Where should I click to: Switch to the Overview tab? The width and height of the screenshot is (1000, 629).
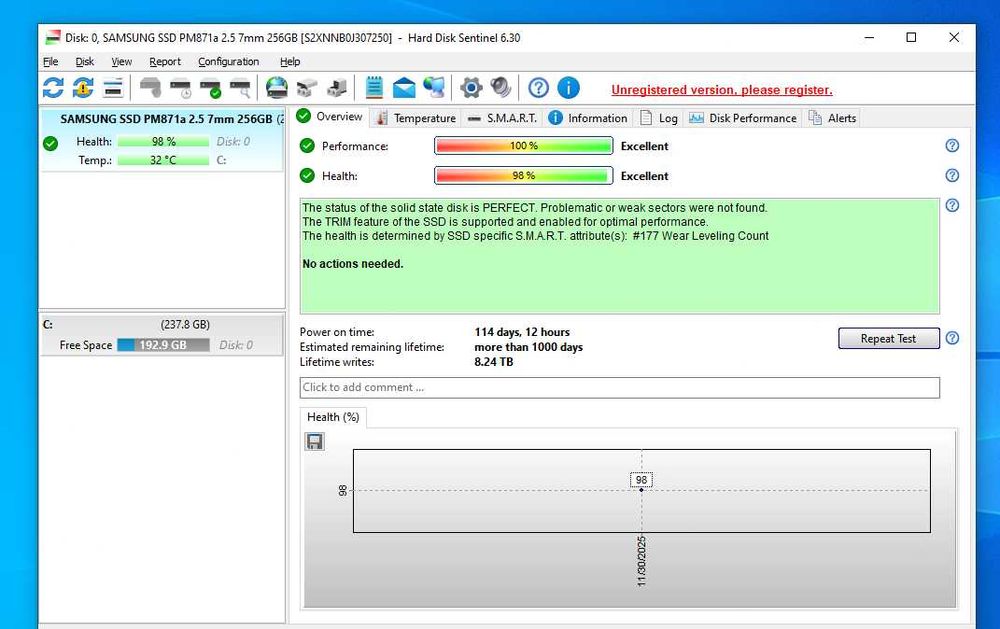pos(330,117)
